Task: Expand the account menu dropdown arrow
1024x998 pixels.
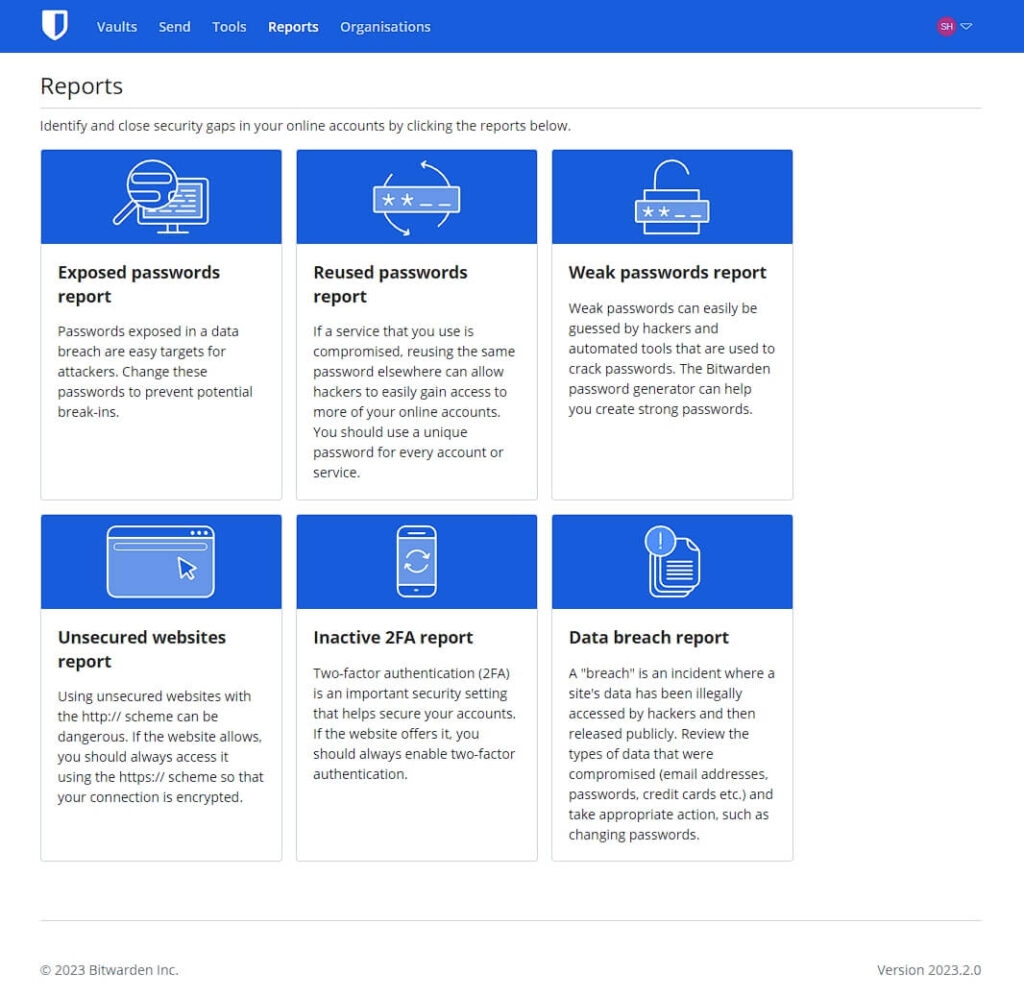Action: (x=966, y=27)
